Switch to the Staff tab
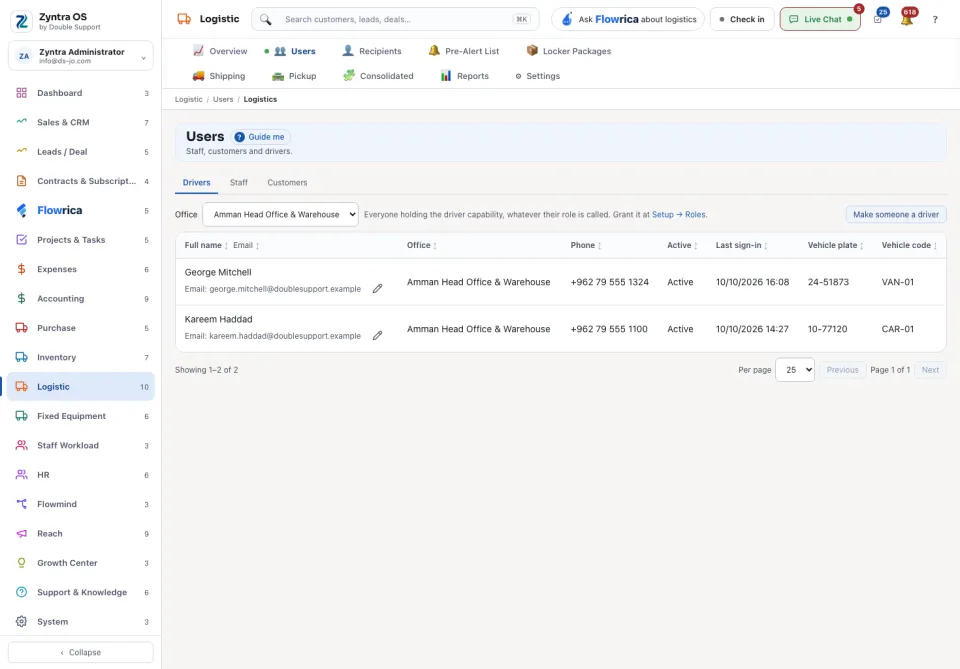This screenshot has width=960, height=669. tap(239, 182)
